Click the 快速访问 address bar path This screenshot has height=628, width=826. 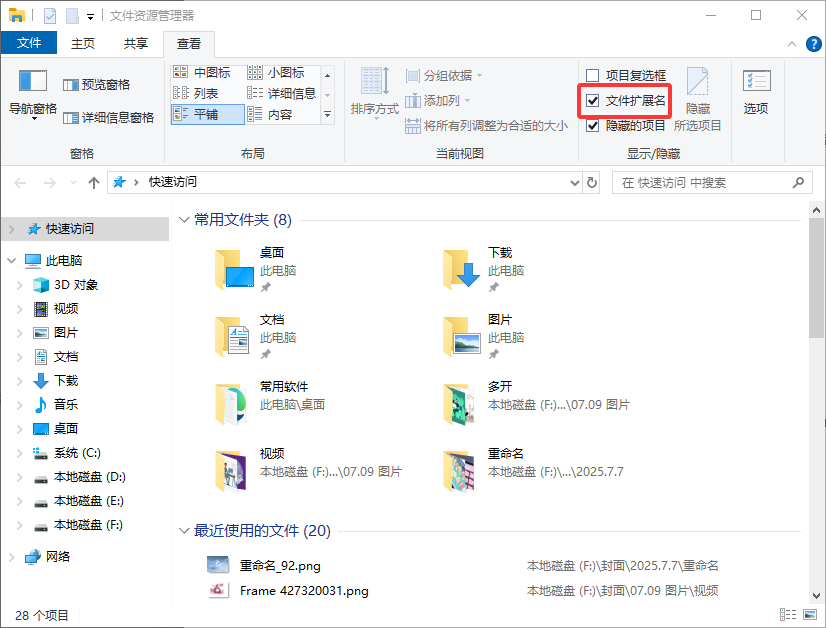[x=173, y=182]
